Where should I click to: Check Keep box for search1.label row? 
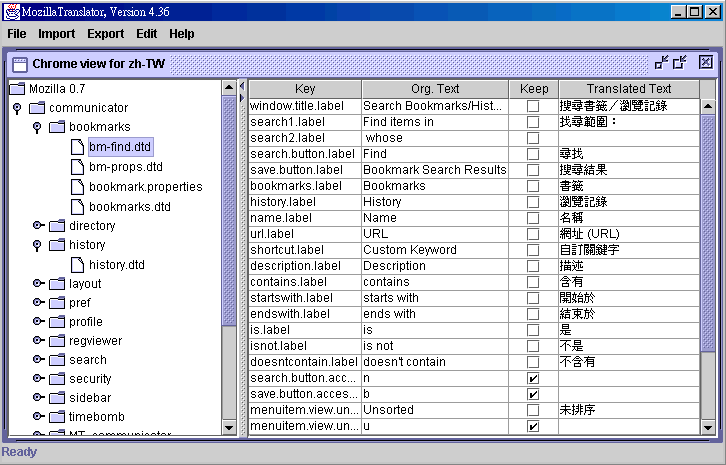tap(533, 122)
